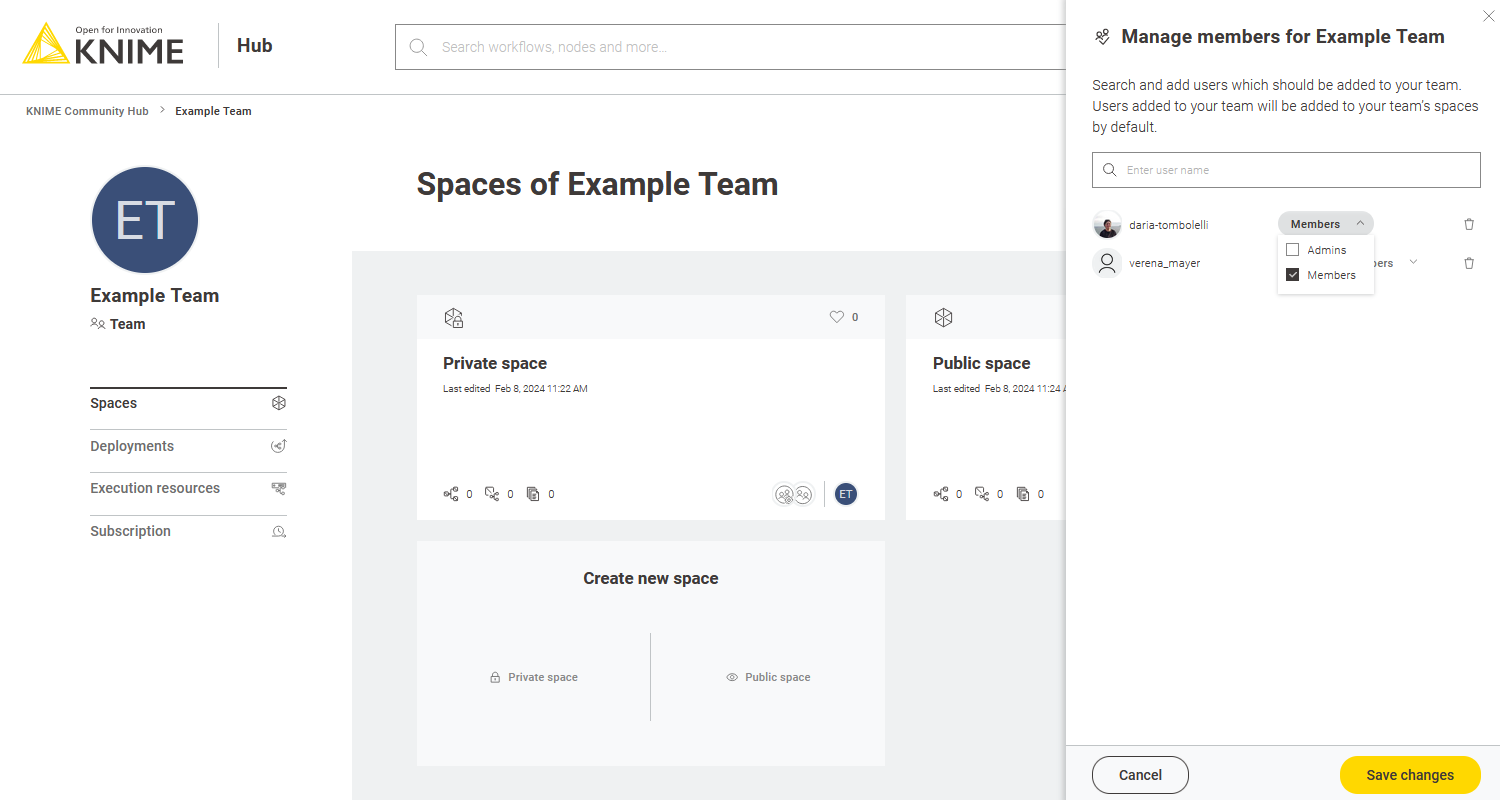Click Save changes button
The width and height of the screenshot is (1500, 800).
(1409, 775)
